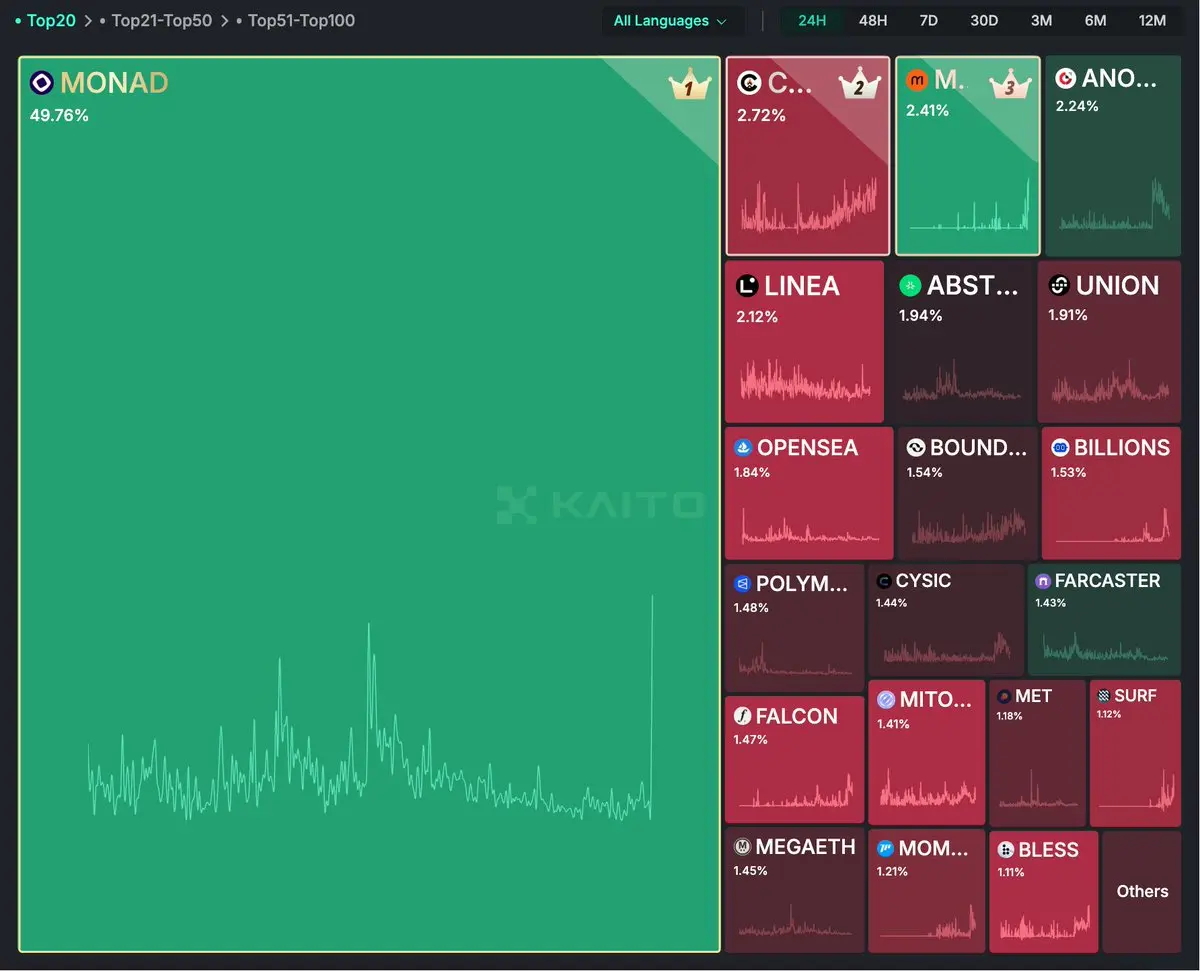1200x971 pixels.
Task: Click the MONAD title text
Action: (114, 83)
